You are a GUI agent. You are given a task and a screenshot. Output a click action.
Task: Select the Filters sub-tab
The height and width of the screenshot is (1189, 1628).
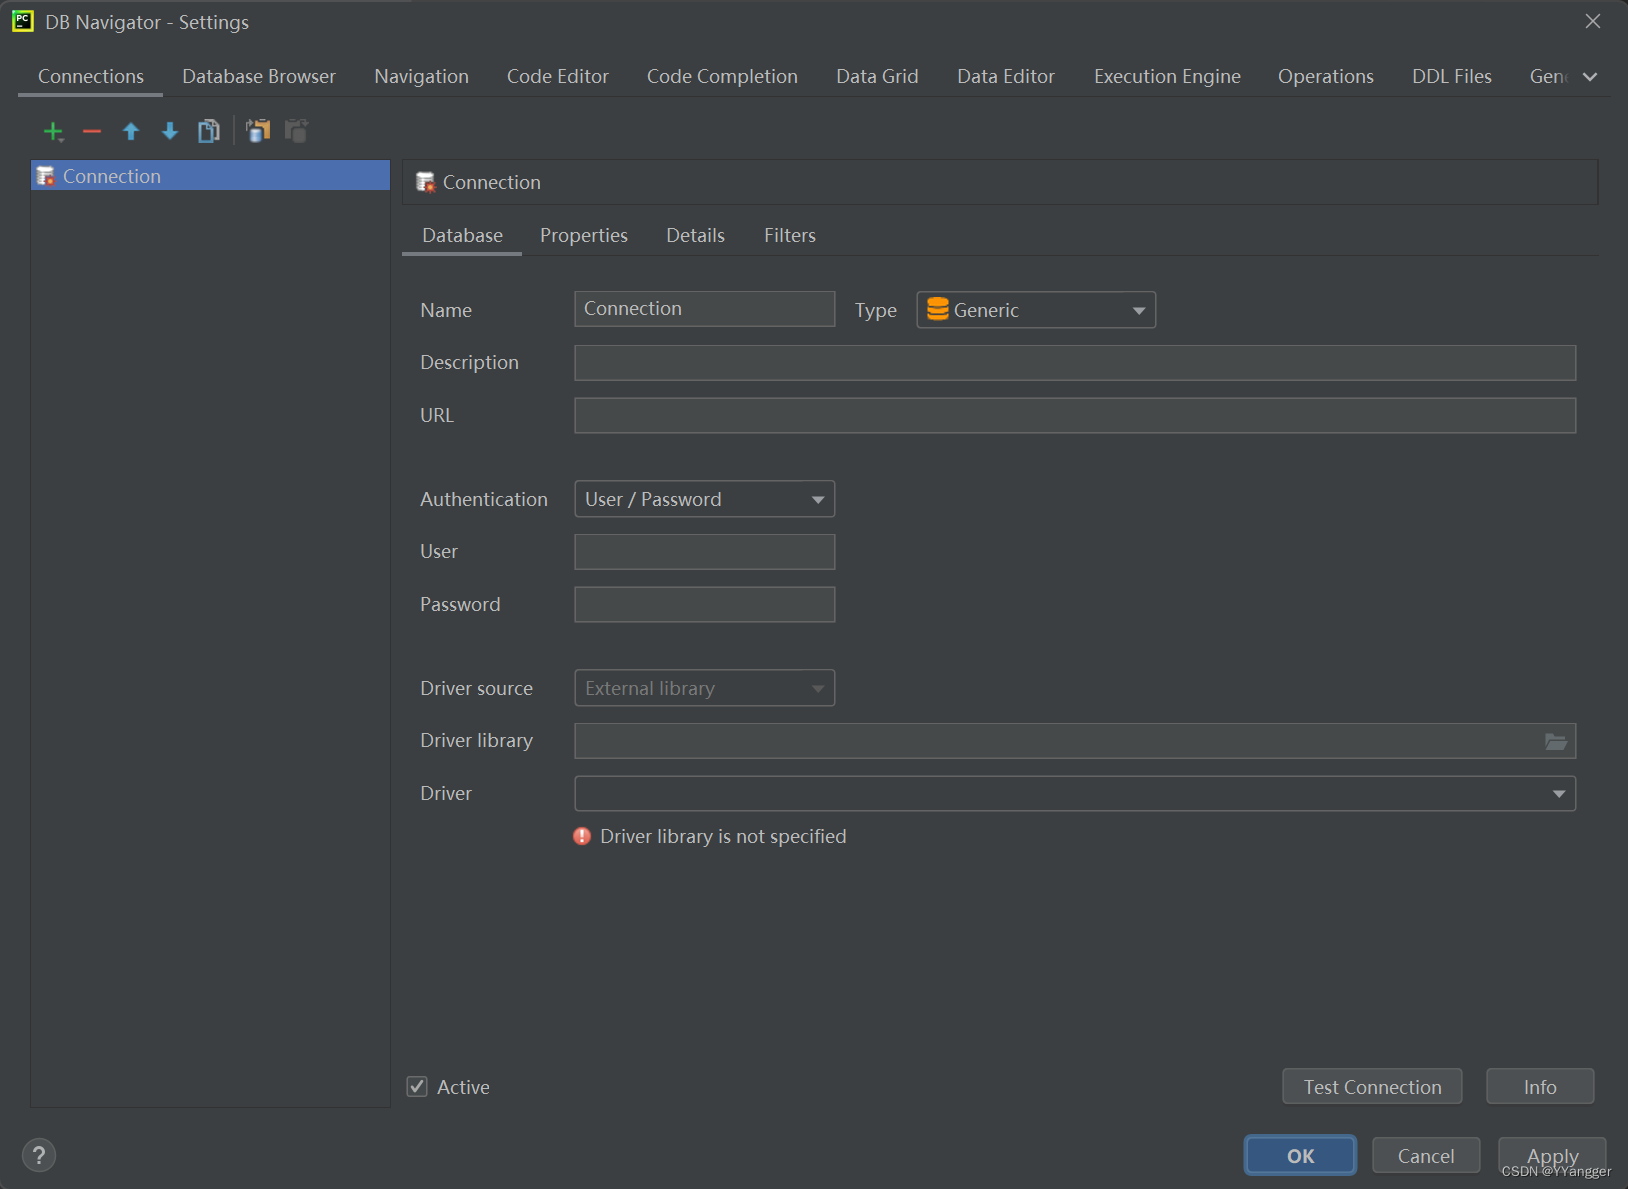click(x=790, y=236)
